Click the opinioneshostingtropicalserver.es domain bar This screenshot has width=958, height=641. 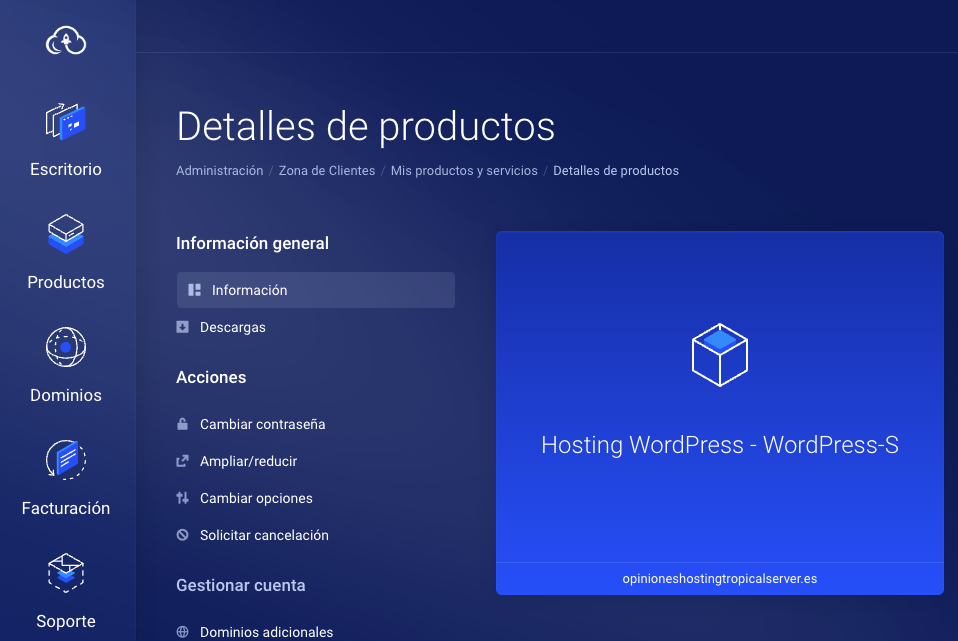click(x=719, y=578)
